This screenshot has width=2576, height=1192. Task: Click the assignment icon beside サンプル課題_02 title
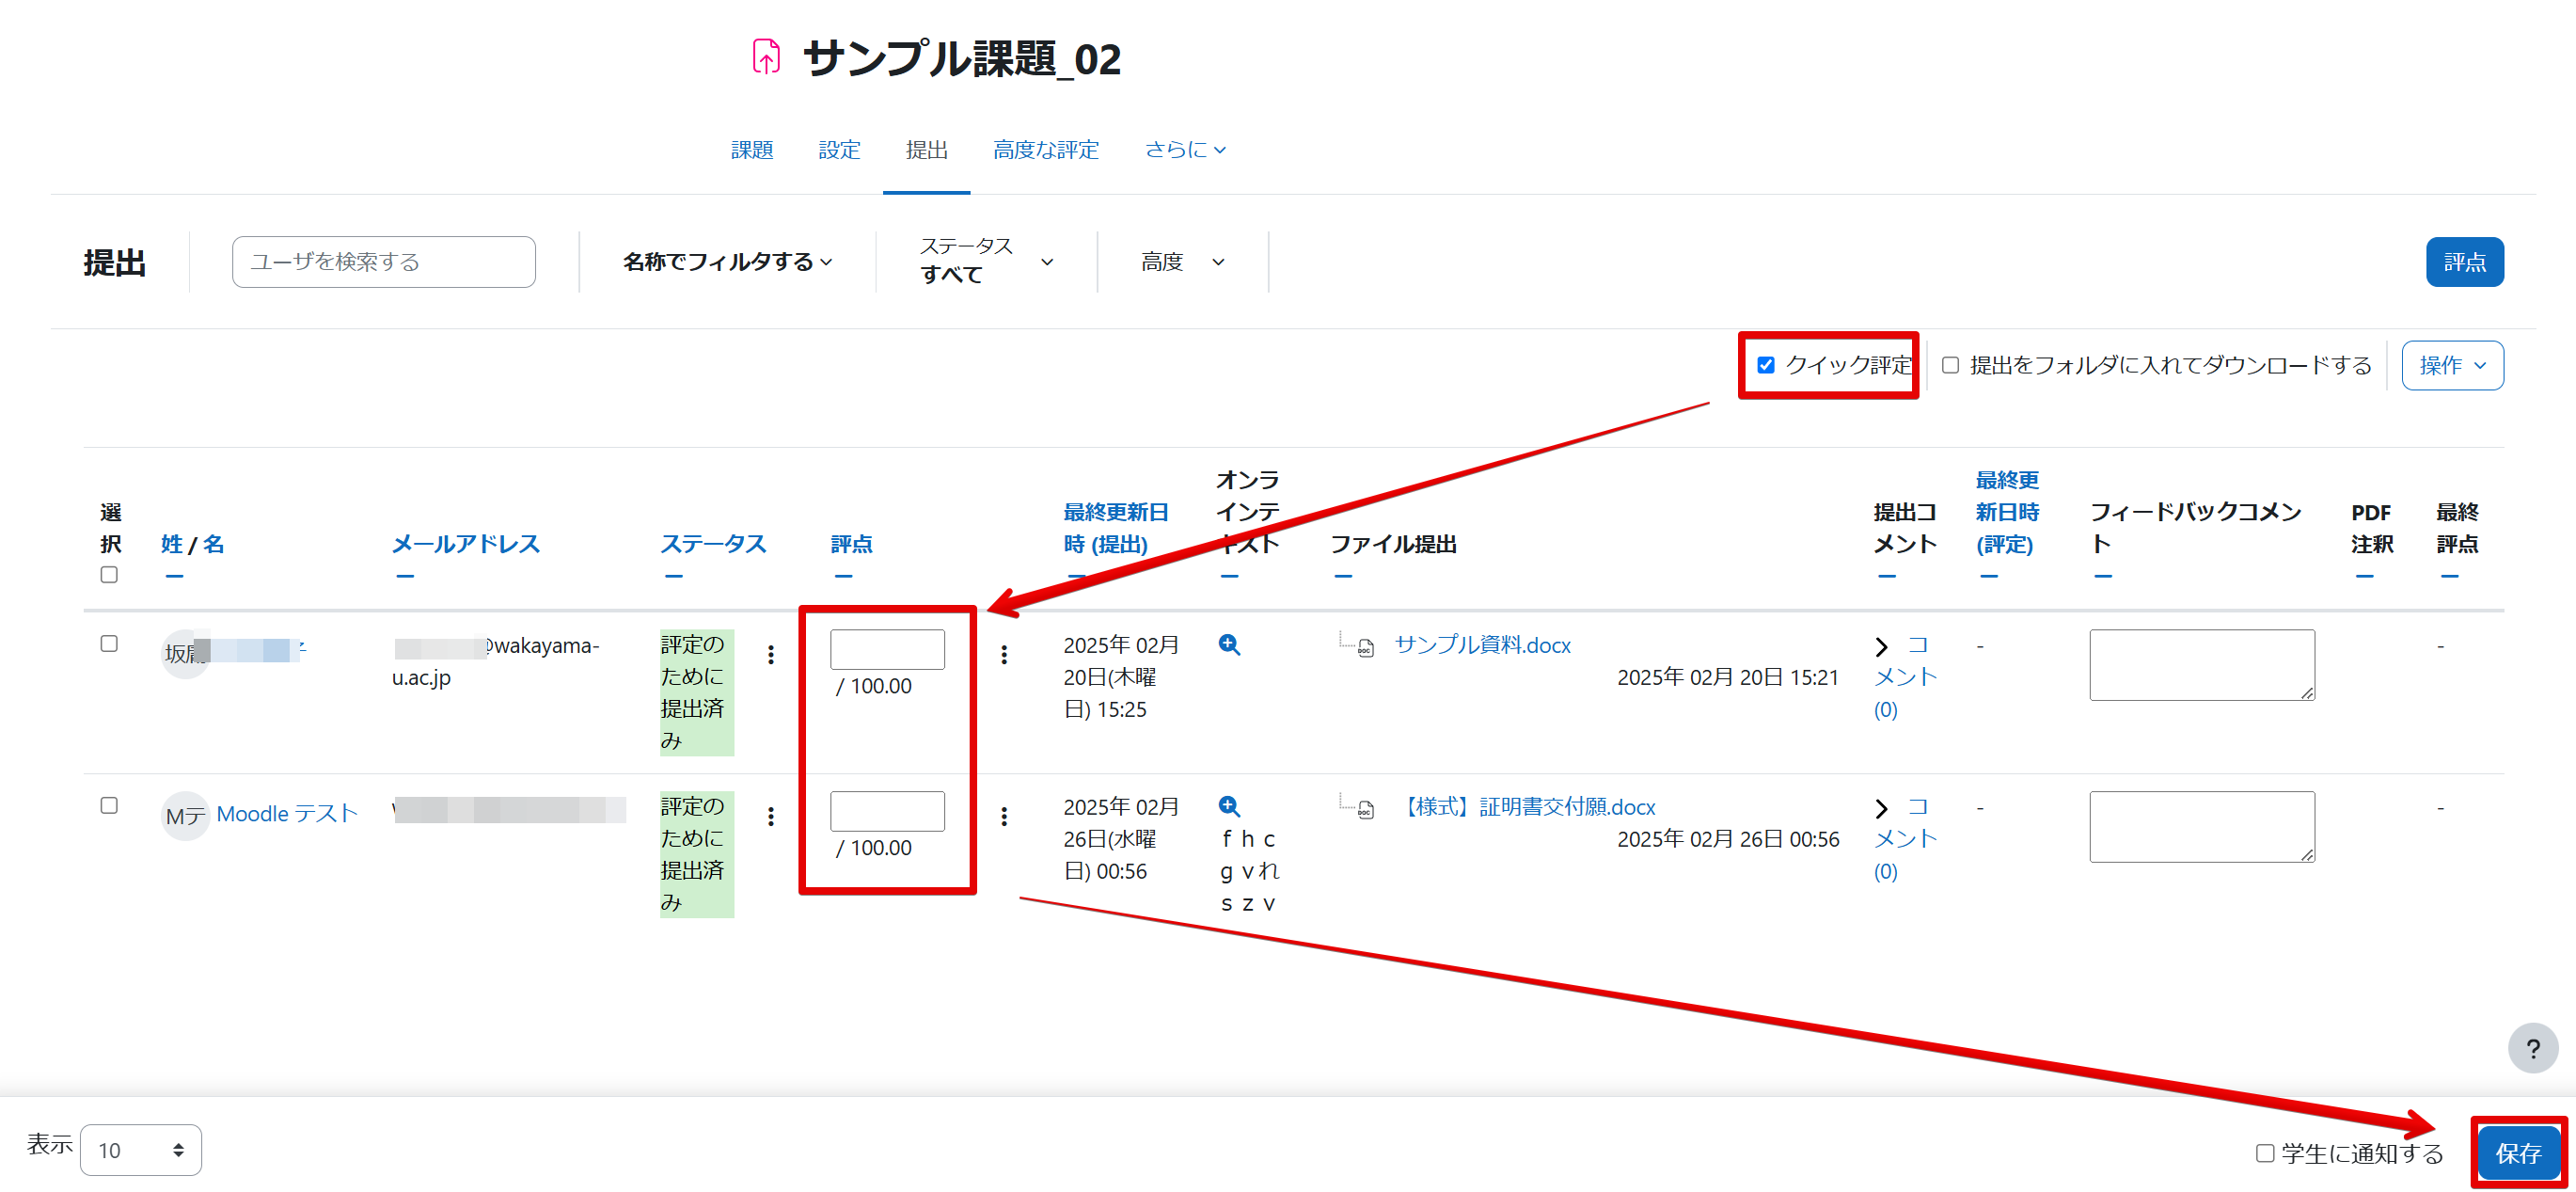tap(766, 57)
